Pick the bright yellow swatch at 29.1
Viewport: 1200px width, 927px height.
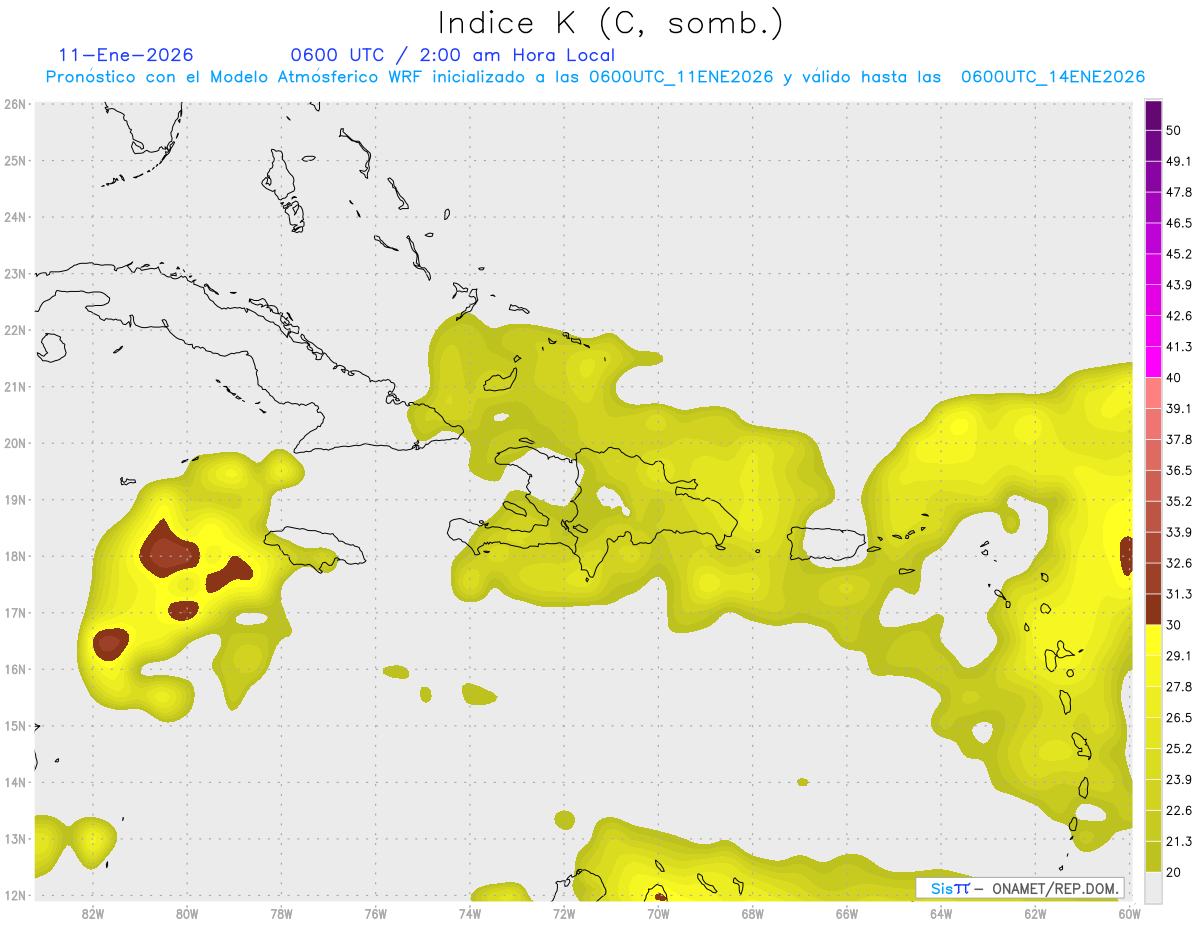[x=1153, y=641]
